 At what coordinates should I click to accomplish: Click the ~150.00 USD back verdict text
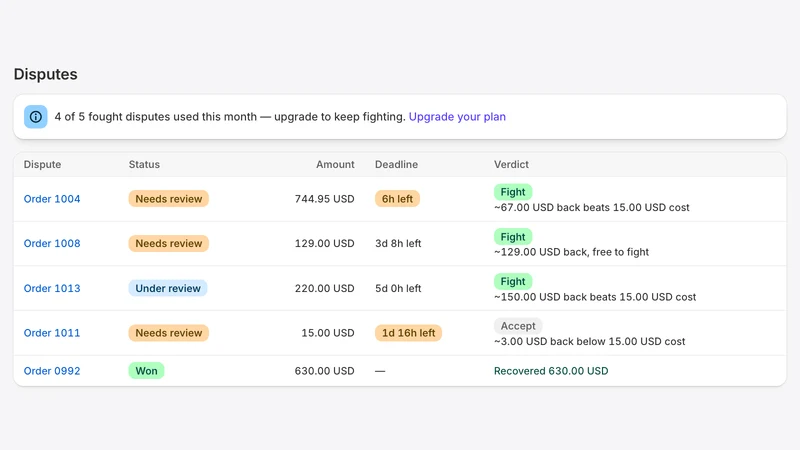click(595, 297)
